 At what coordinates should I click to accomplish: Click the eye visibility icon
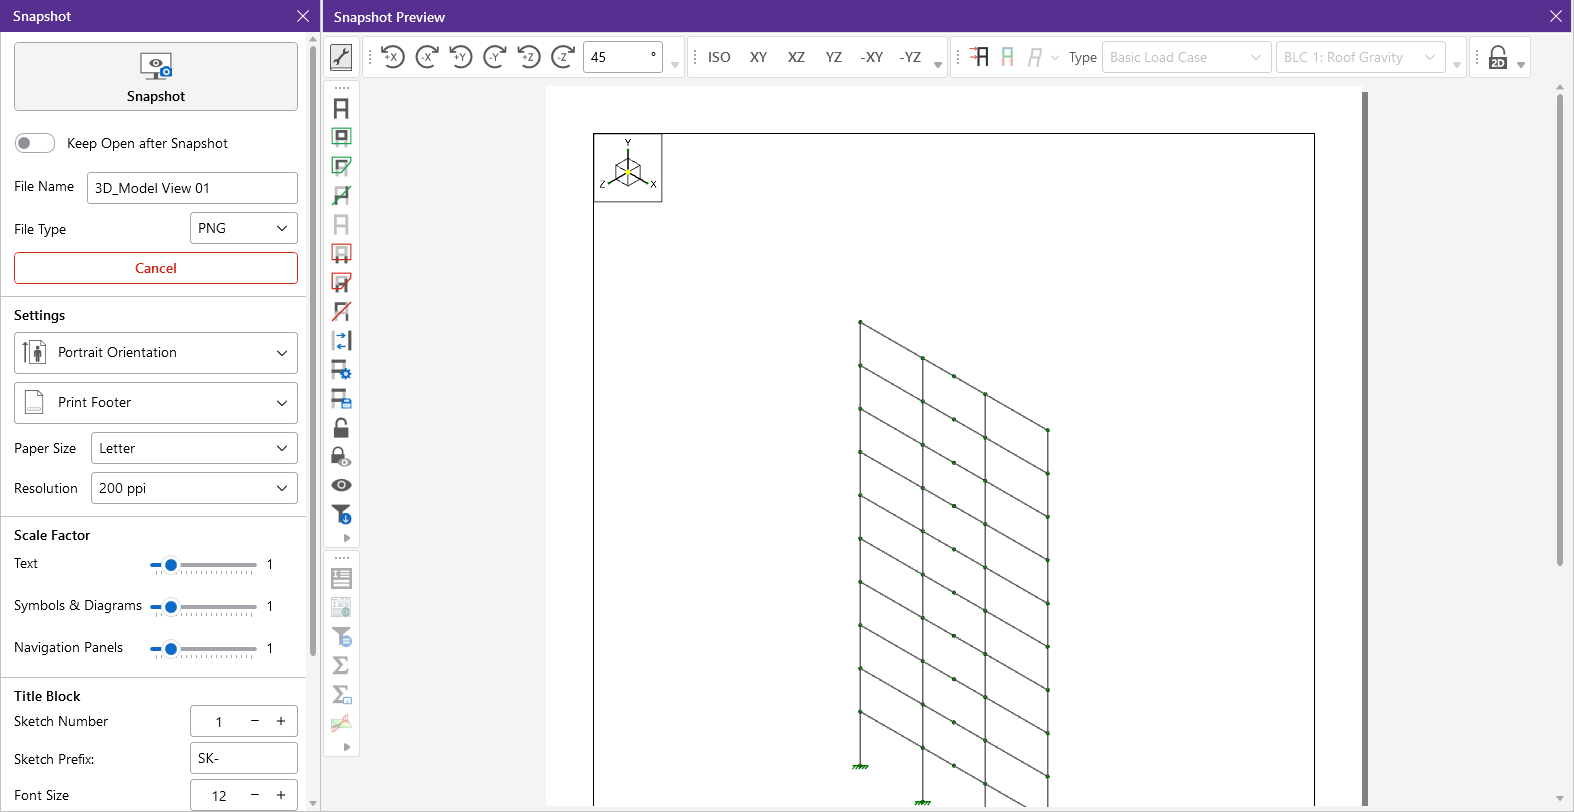pyautogui.click(x=341, y=485)
